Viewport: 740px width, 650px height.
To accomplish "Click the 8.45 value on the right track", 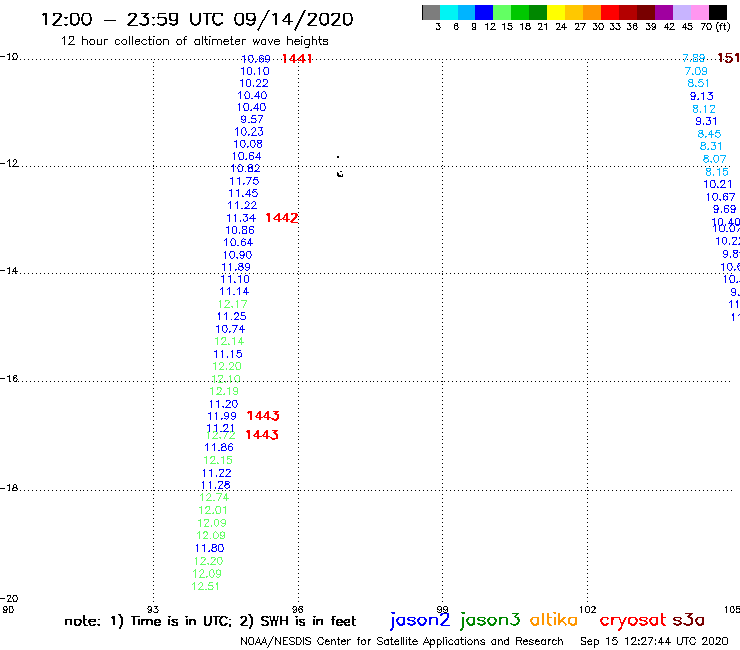I will (709, 134).
